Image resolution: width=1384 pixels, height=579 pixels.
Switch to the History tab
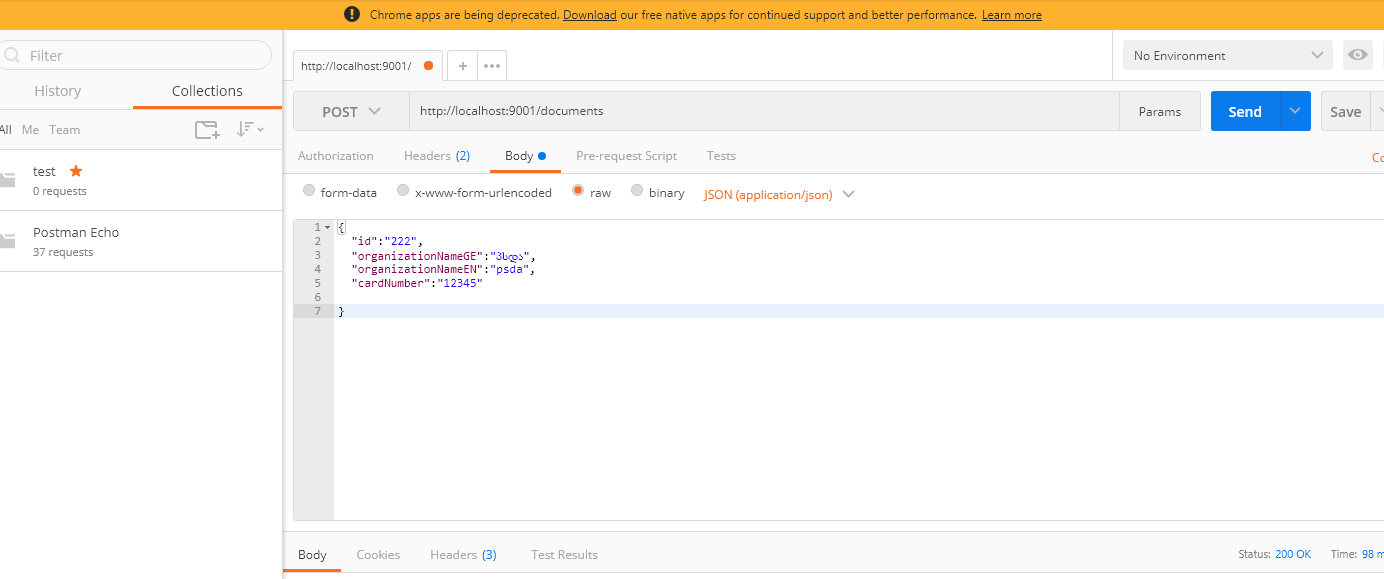click(x=58, y=91)
